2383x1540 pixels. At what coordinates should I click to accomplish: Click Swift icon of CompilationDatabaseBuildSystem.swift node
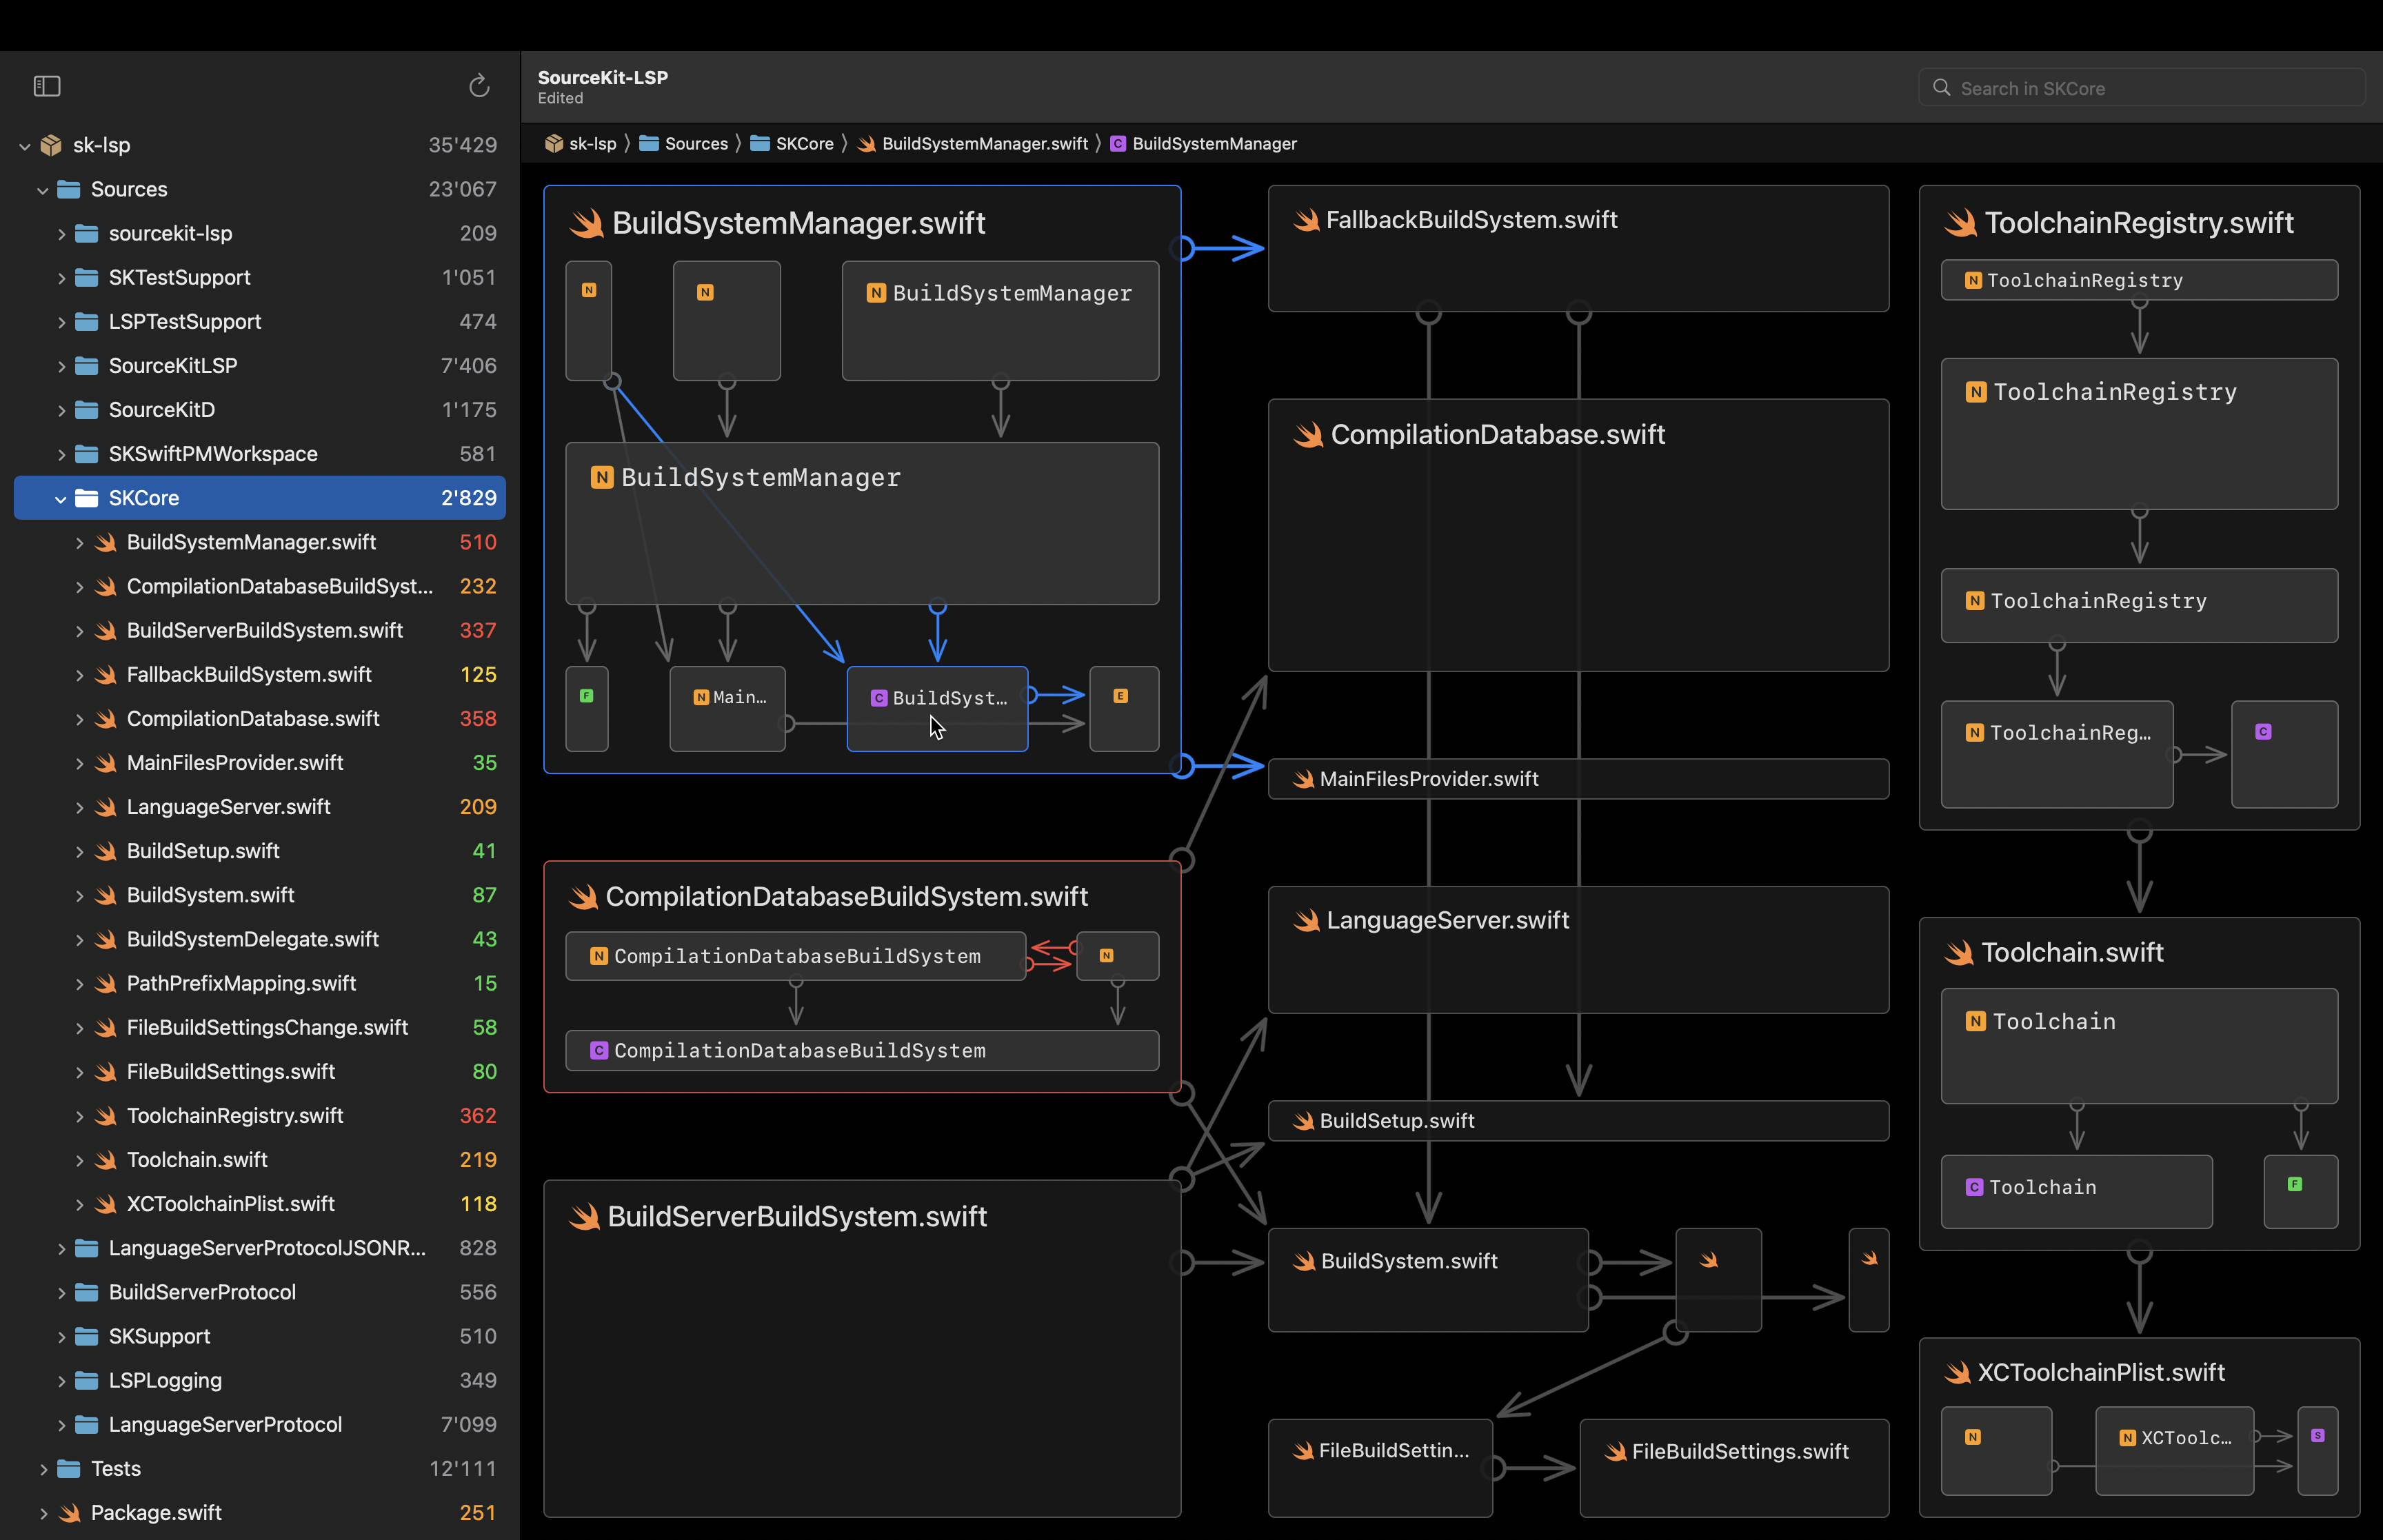pos(583,897)
